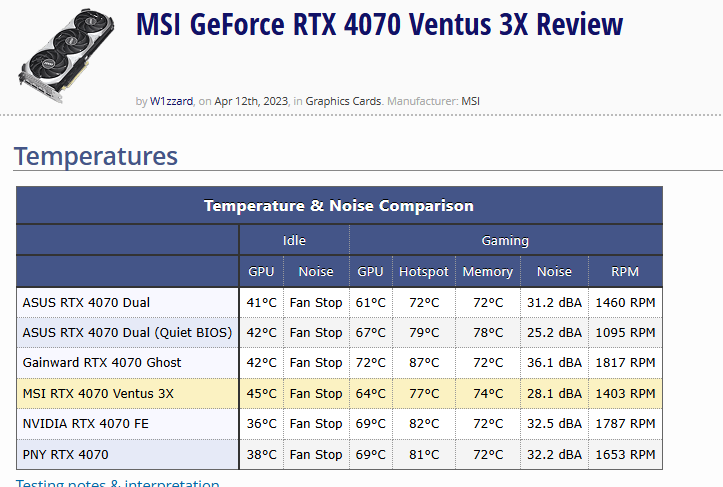Click the 1460 RPM value
This screenshot has width=723, height=487.
(x=625, y=303)
